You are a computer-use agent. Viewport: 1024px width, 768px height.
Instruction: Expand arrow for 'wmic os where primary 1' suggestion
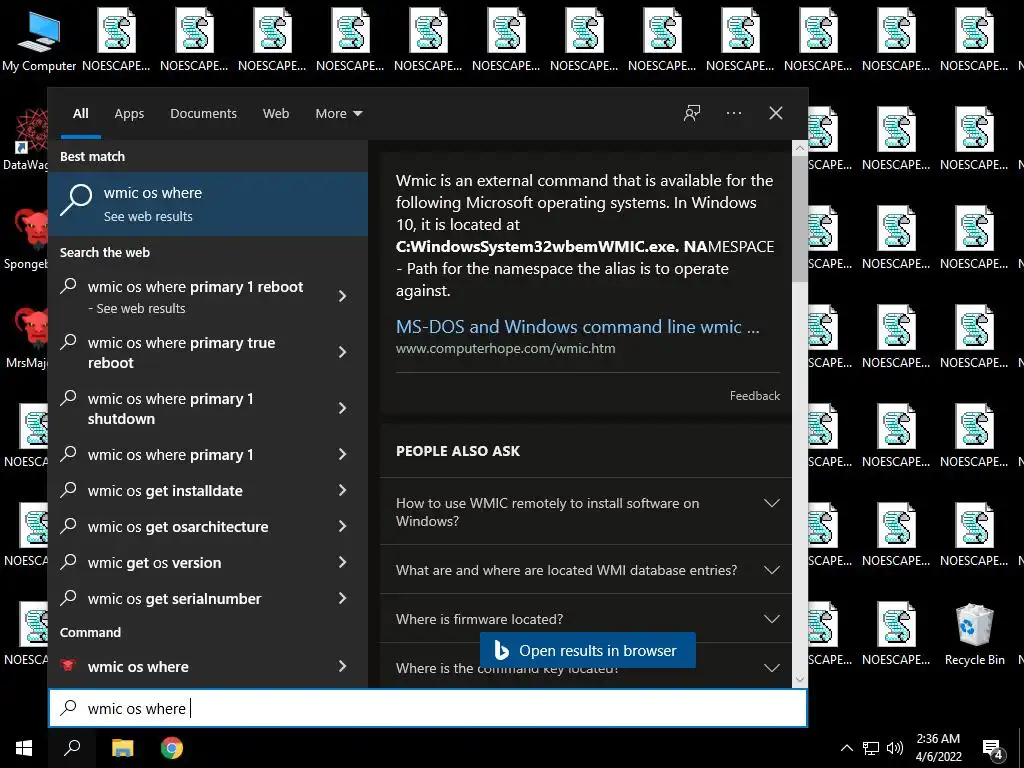342,454
